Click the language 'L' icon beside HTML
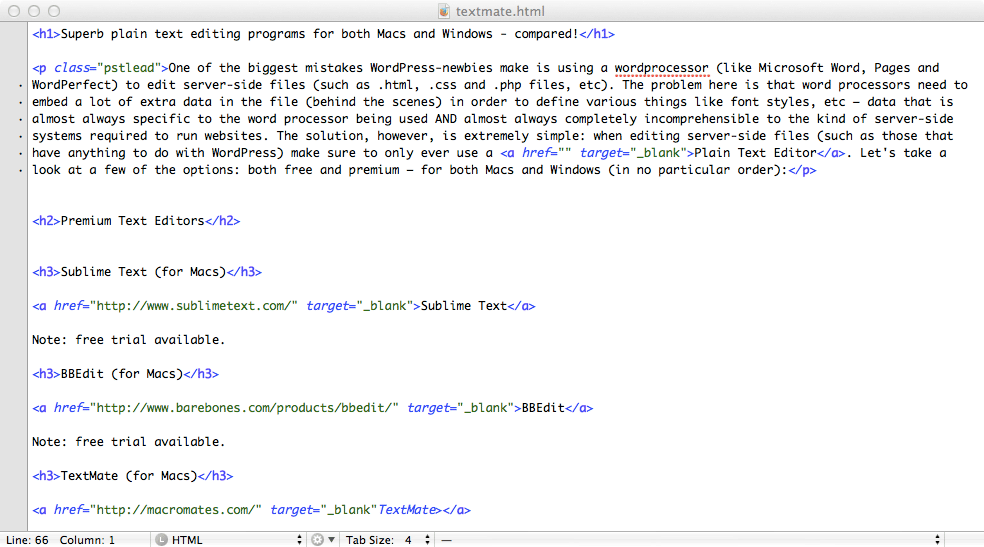The image size is (984, 547). coord(161,539)
